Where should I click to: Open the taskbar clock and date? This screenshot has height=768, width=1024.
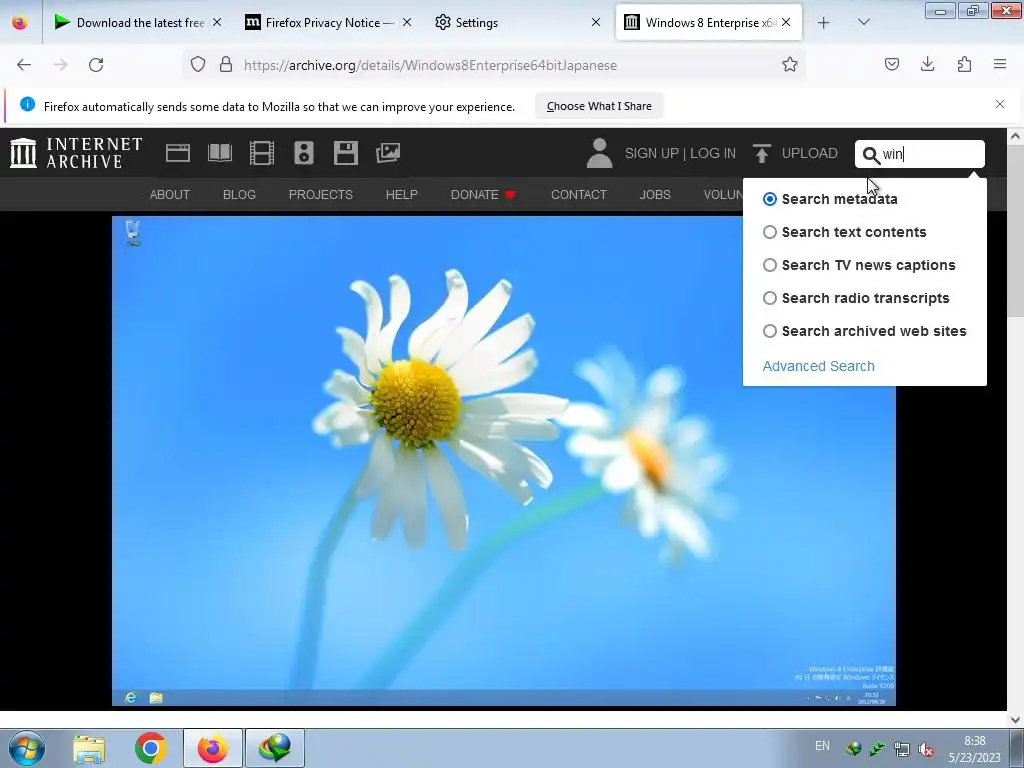click(974, 749)
